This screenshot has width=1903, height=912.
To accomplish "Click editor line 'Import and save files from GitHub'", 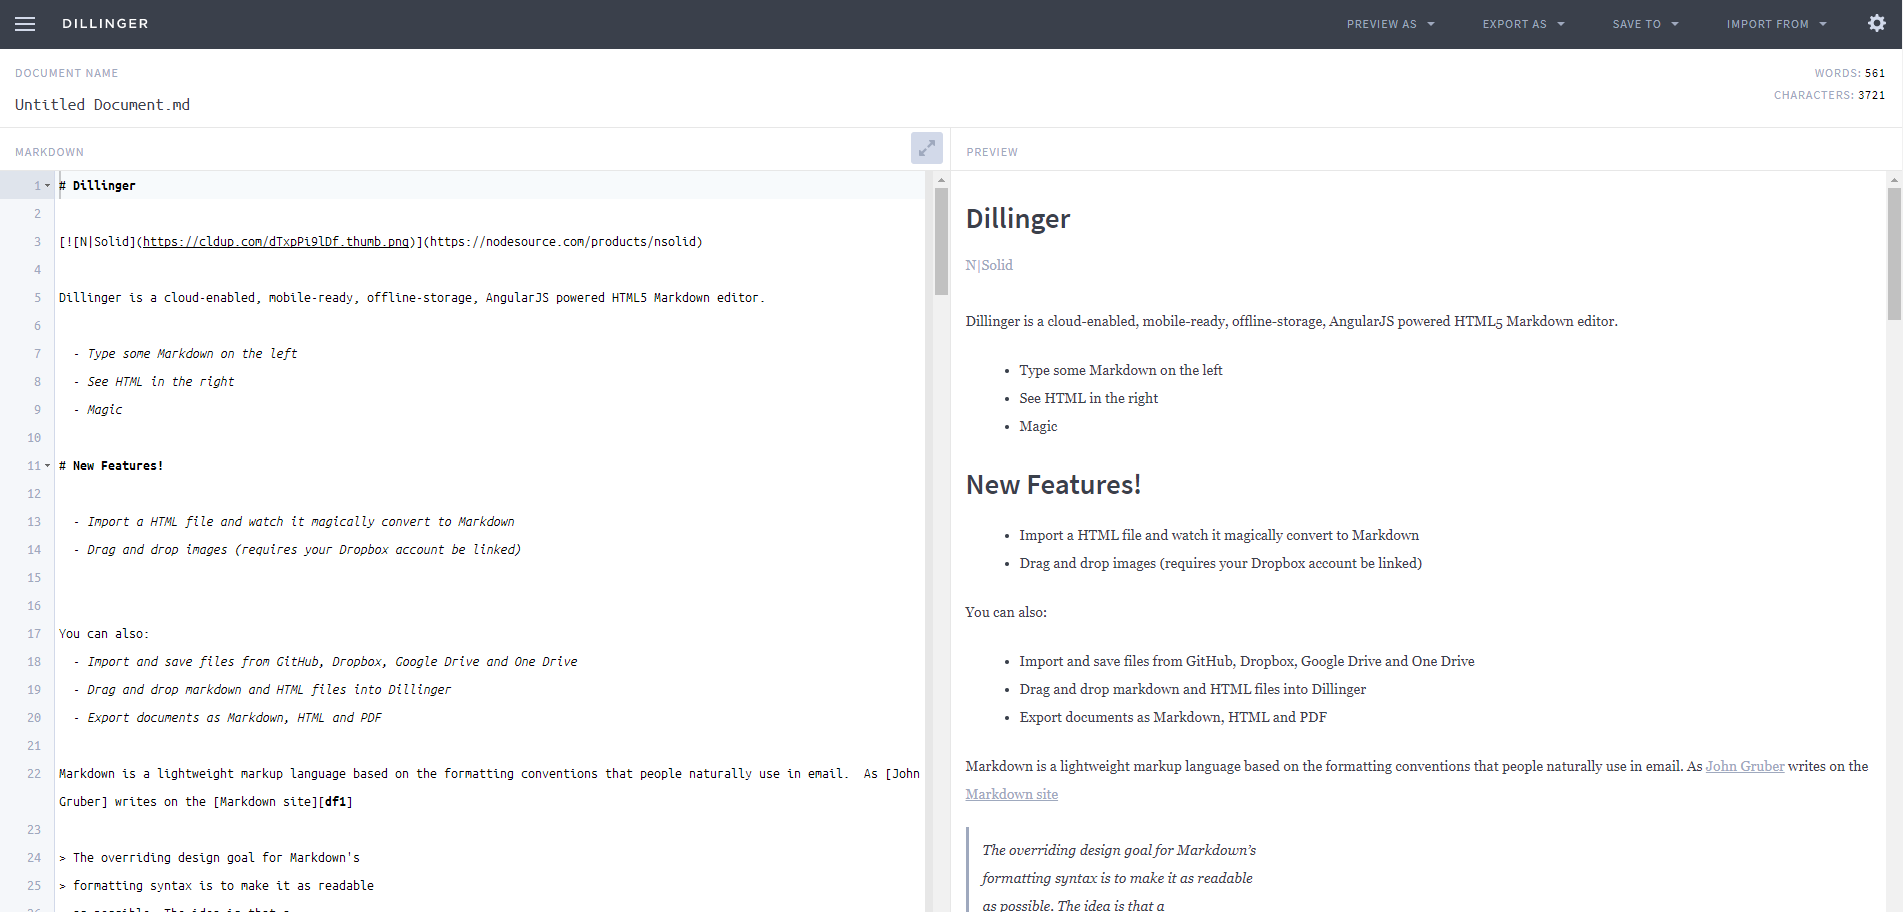I will click(325, 662).
